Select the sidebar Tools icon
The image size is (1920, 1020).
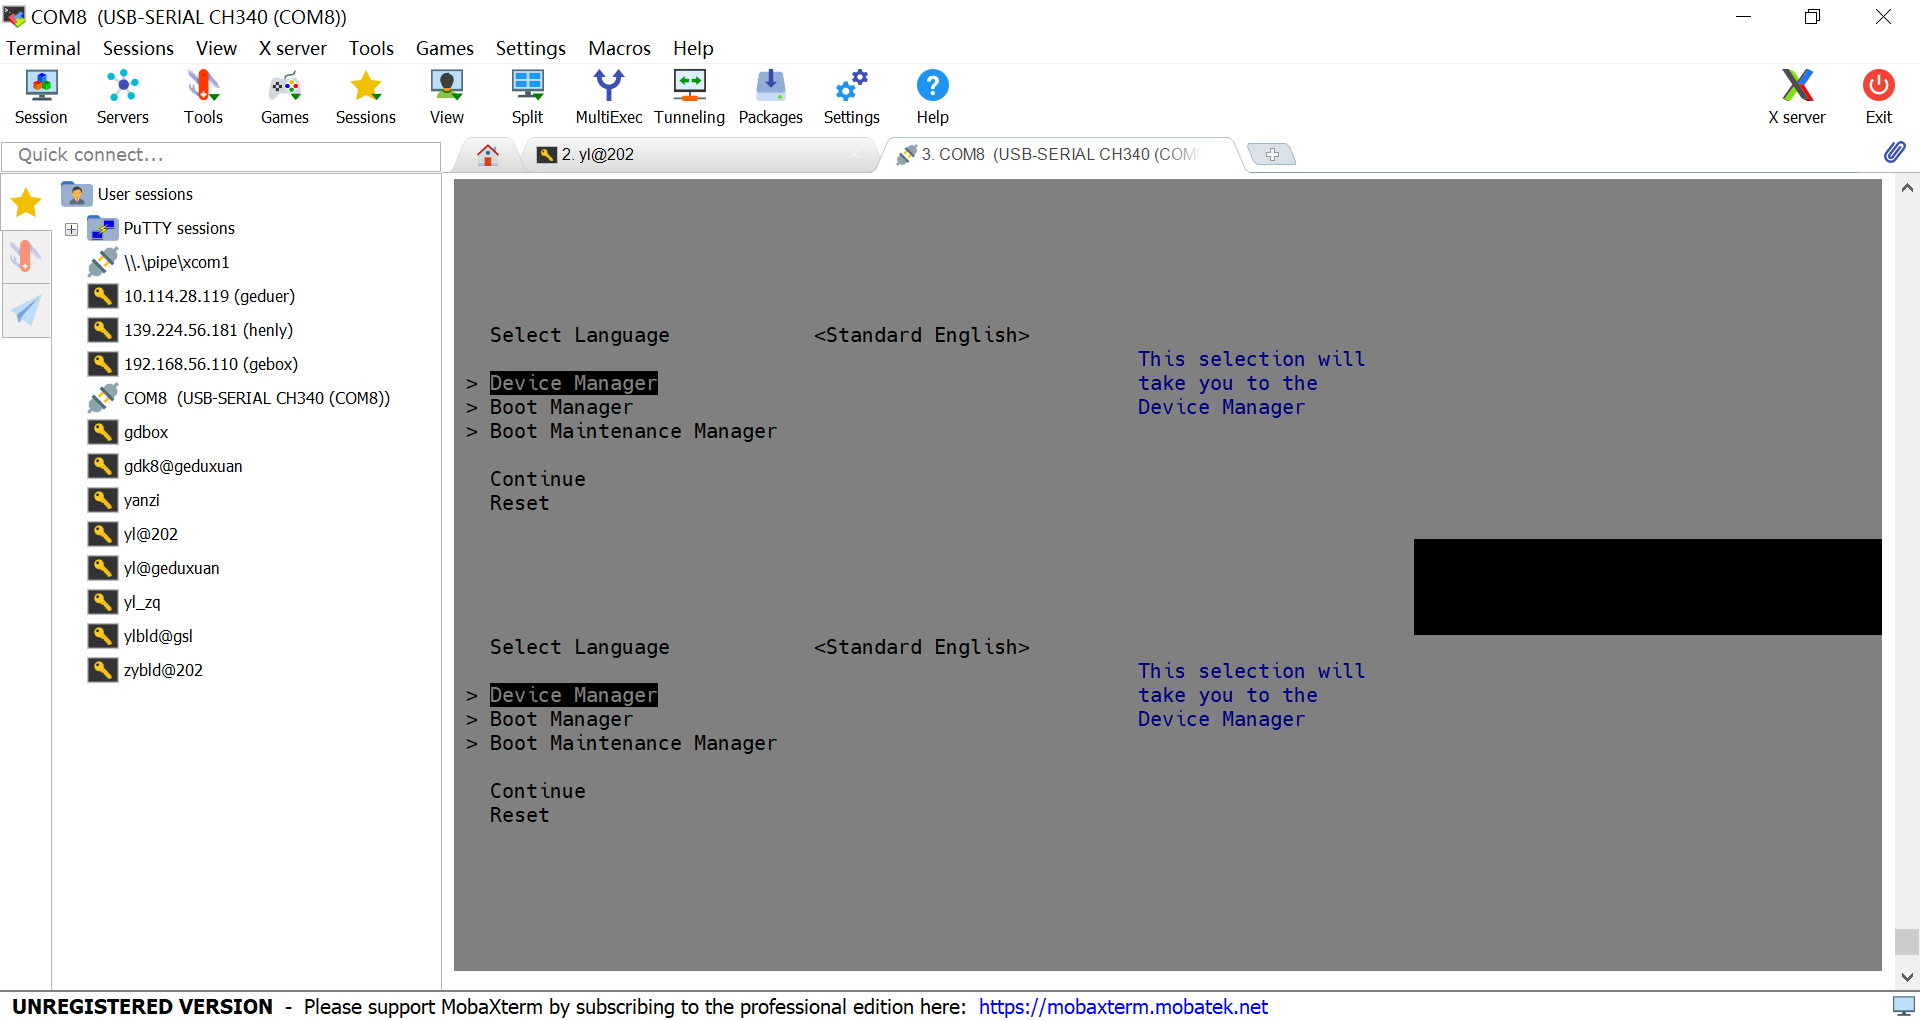point(26,256)
